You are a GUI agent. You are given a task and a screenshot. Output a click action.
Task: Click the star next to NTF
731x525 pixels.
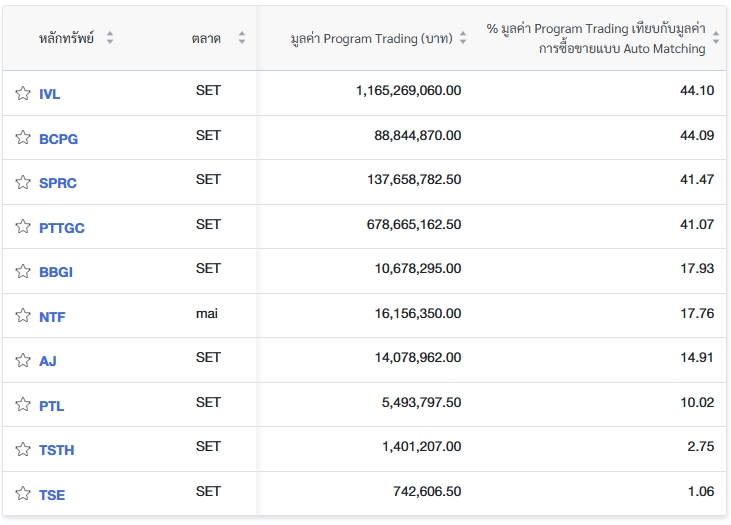click(x=22, y=316)
